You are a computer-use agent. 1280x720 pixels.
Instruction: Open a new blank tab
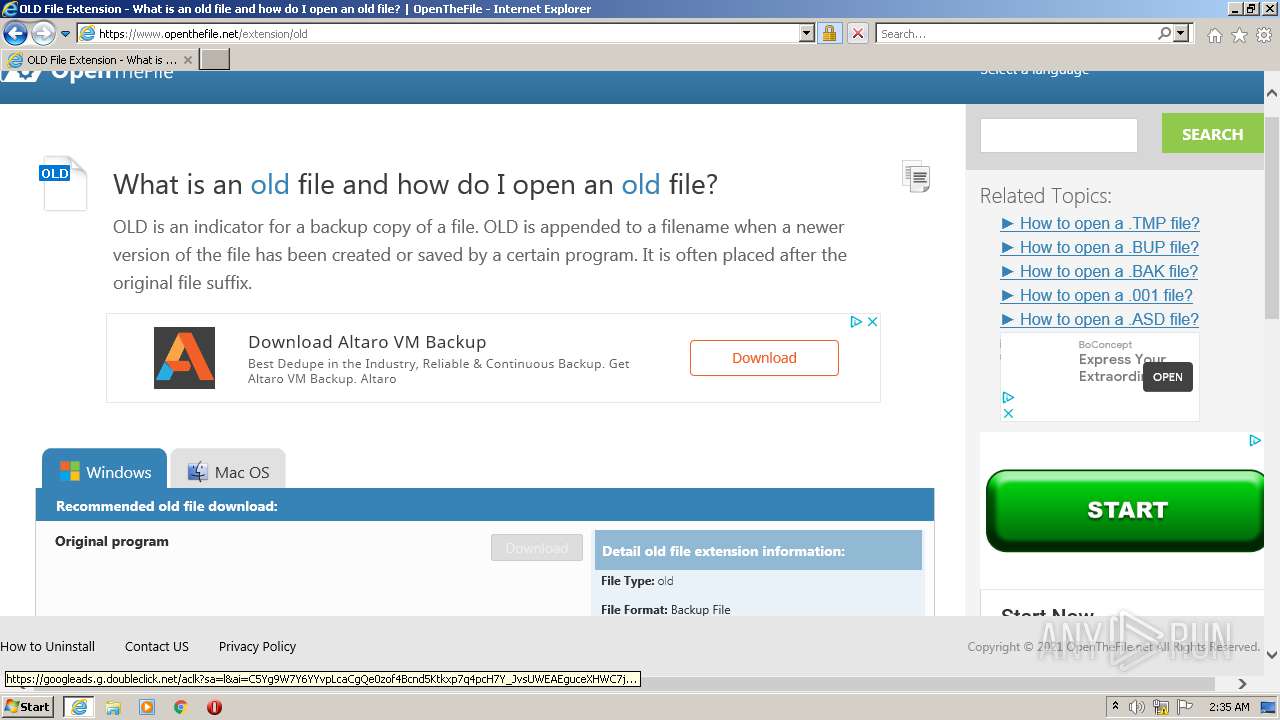pyautogui.click(x=215, y=60)
